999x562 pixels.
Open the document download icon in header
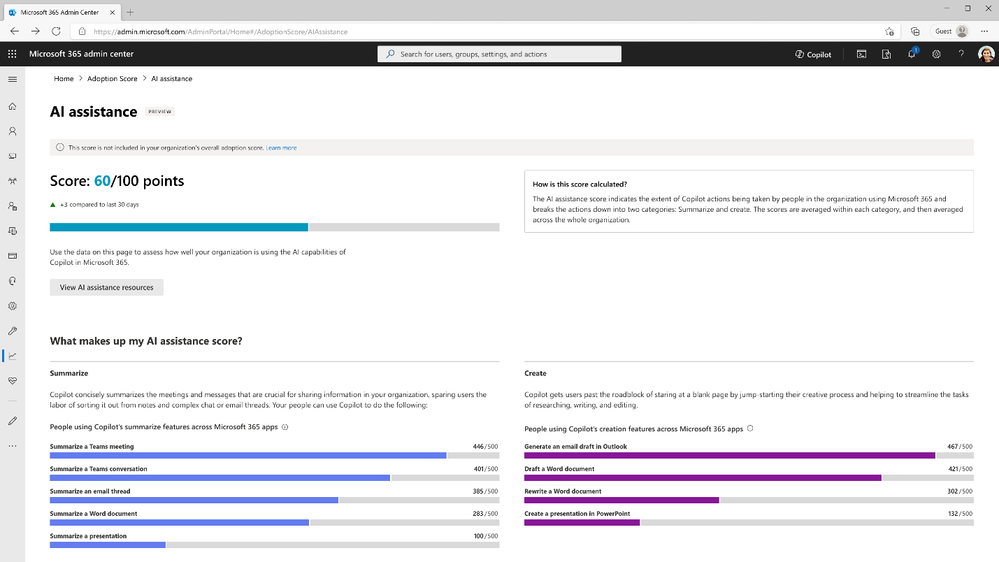coord(886,54)
